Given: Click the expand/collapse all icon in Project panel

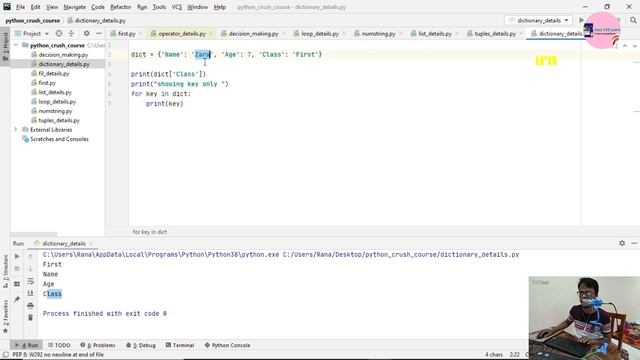Looking at the screenshot, I should [x=71, y=33].
